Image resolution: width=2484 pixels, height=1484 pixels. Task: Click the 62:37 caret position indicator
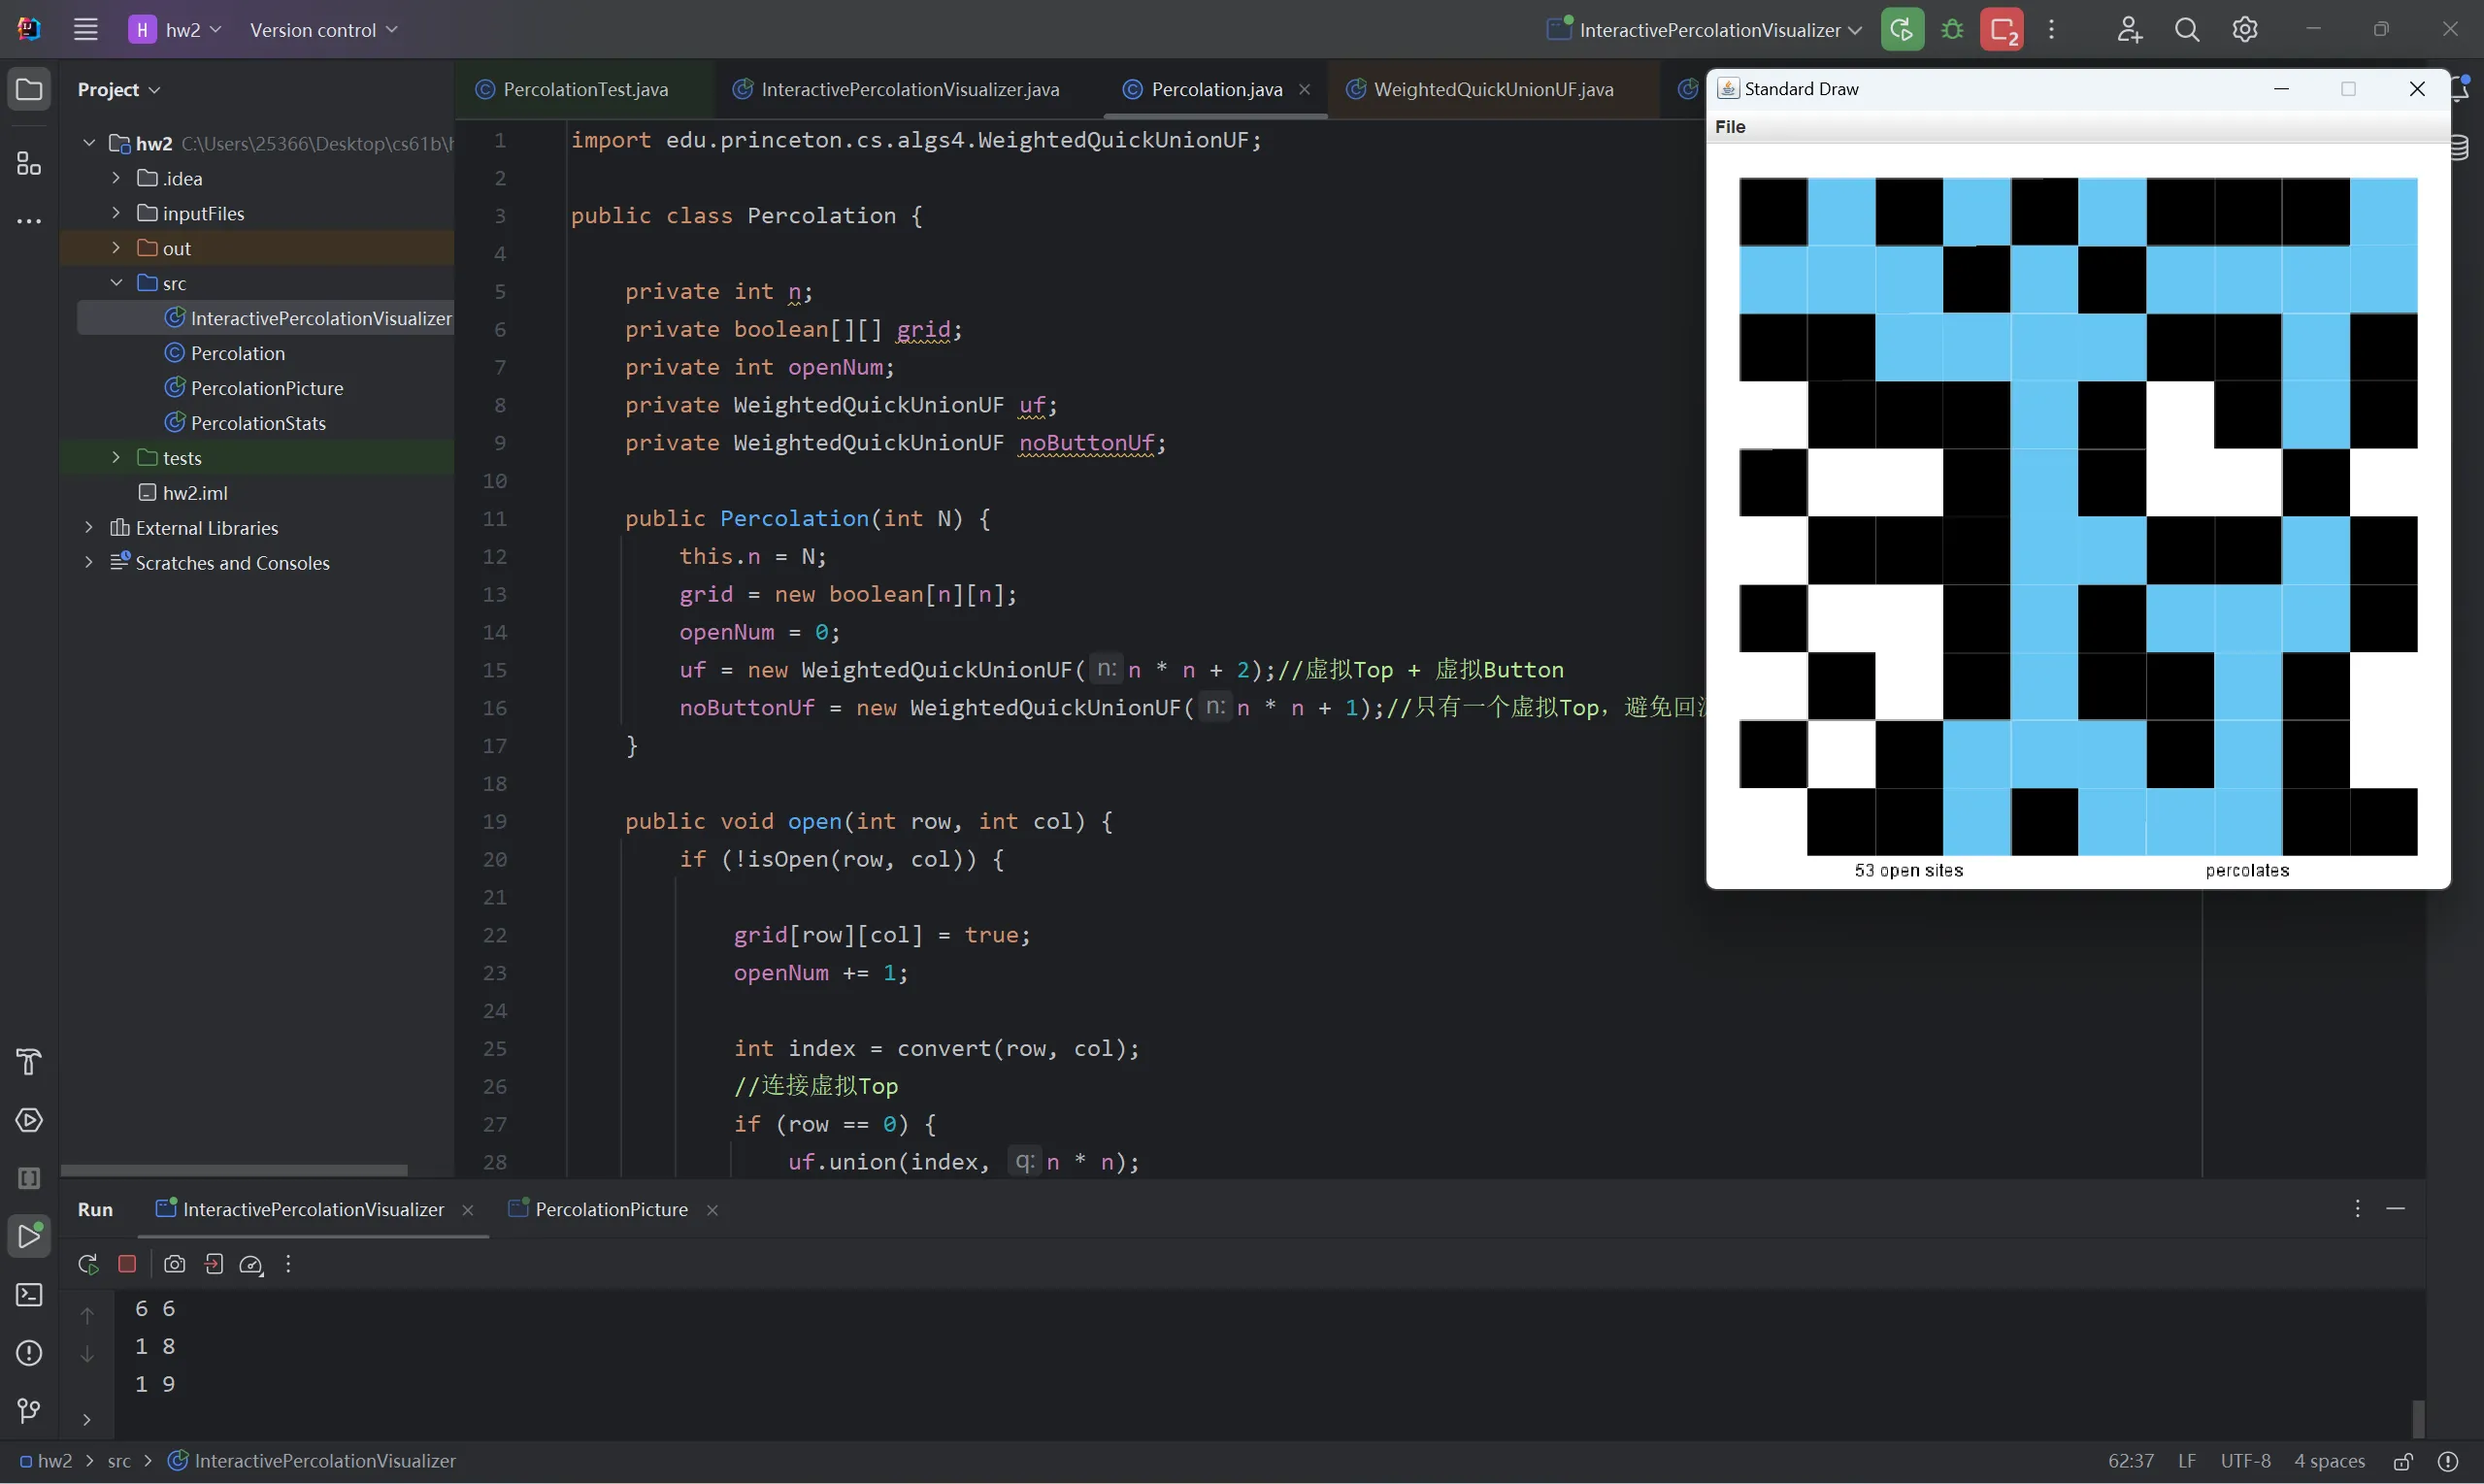point(2131,1461)
